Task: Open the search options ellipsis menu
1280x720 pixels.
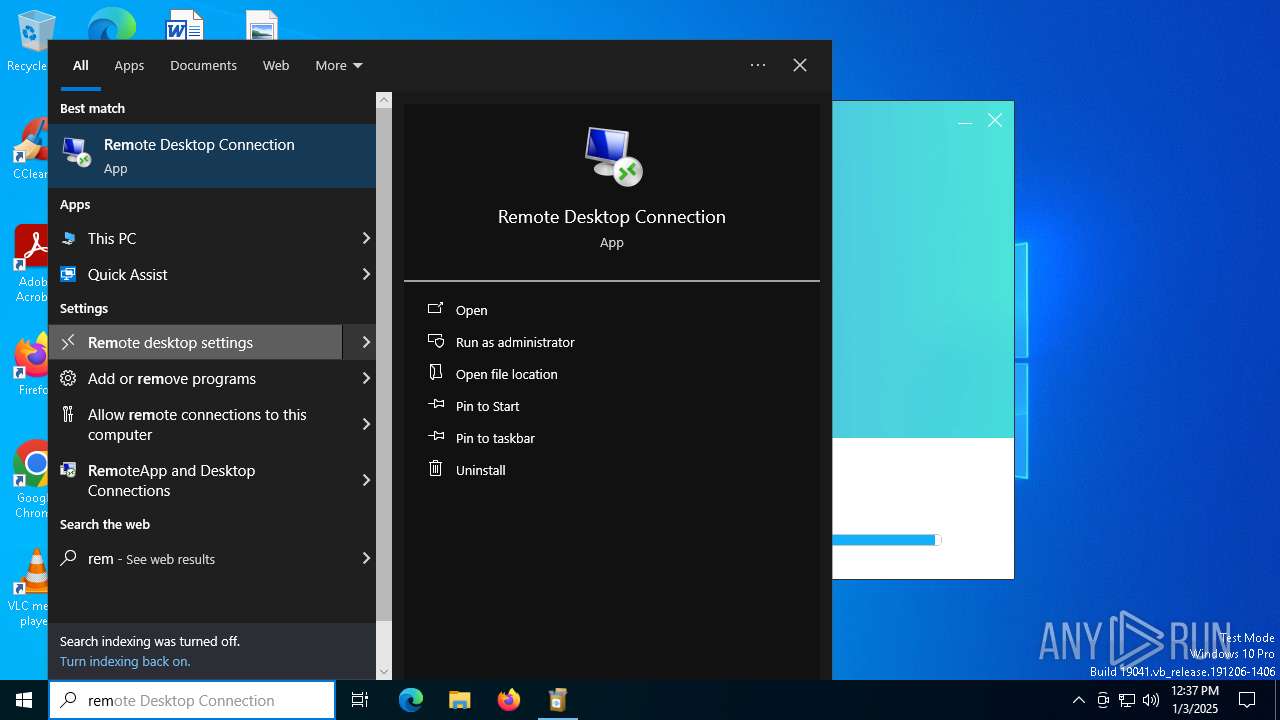Action: (758, 65)
